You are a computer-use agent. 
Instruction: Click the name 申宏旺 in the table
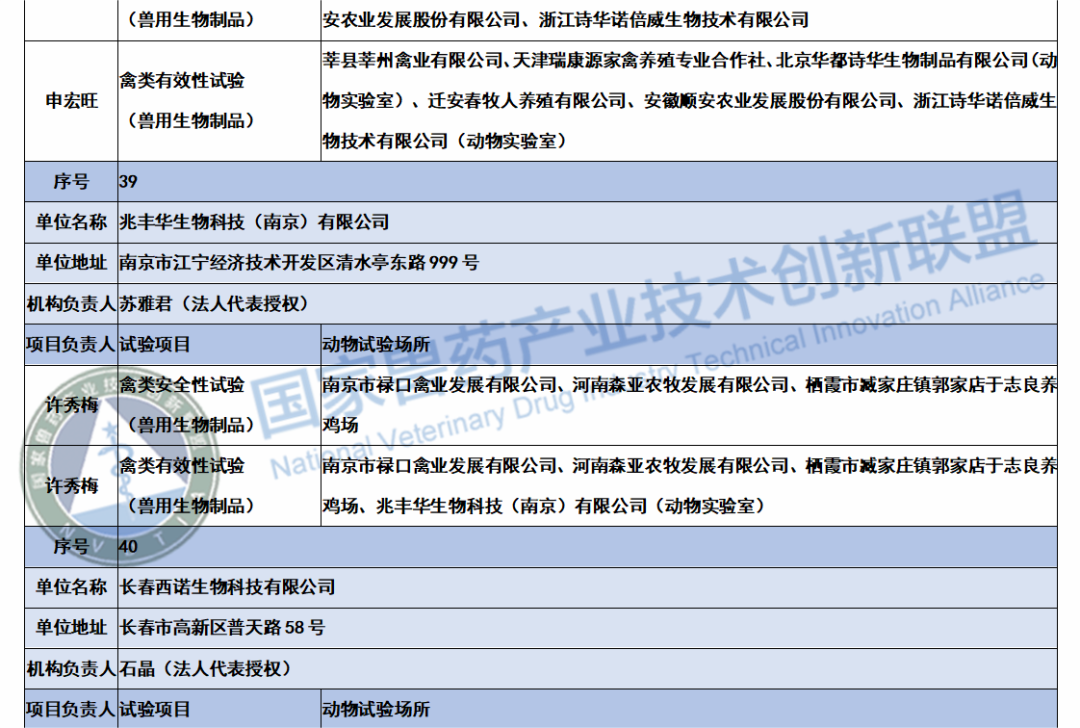[72, 101]
